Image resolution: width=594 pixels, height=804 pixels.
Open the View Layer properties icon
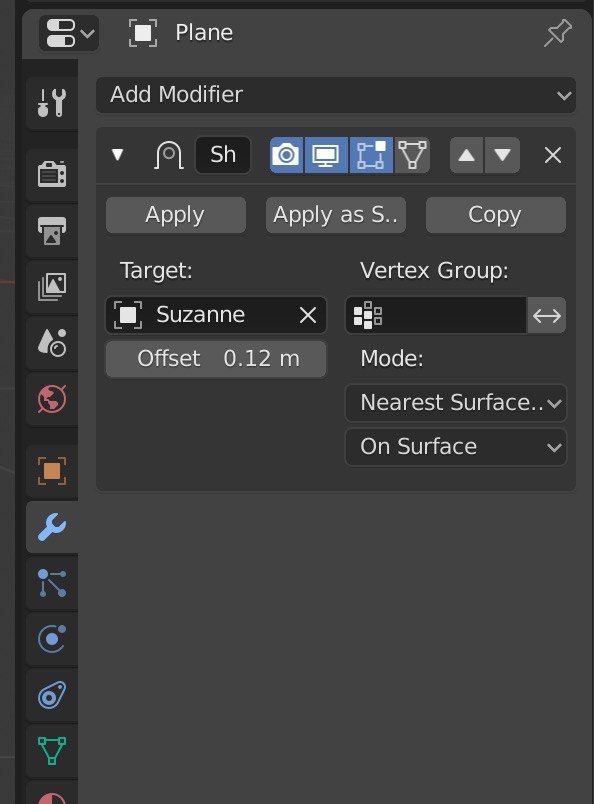coord(52,287)
